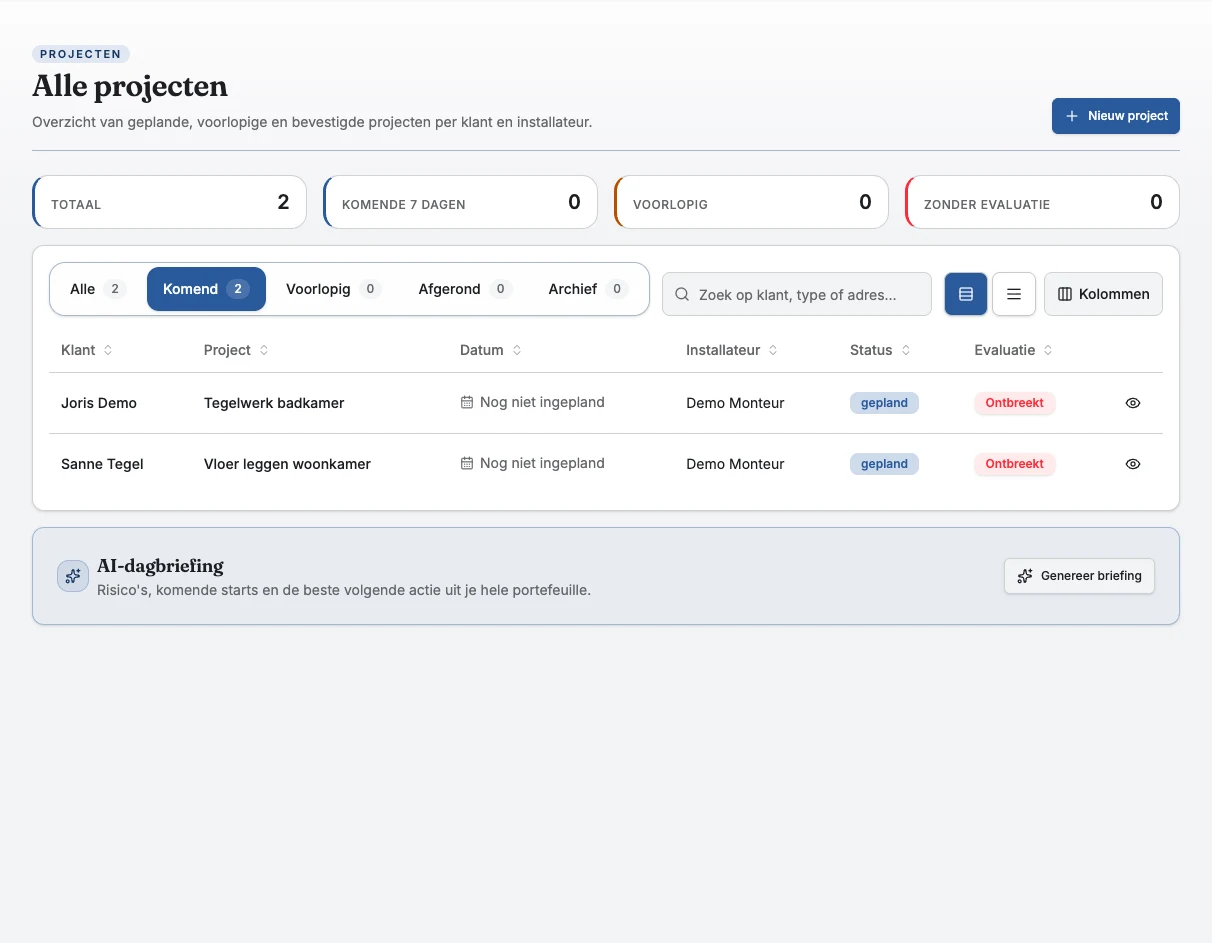
Task: Click the Zonder evaluatie stat card
Action: pos(1042,202)
